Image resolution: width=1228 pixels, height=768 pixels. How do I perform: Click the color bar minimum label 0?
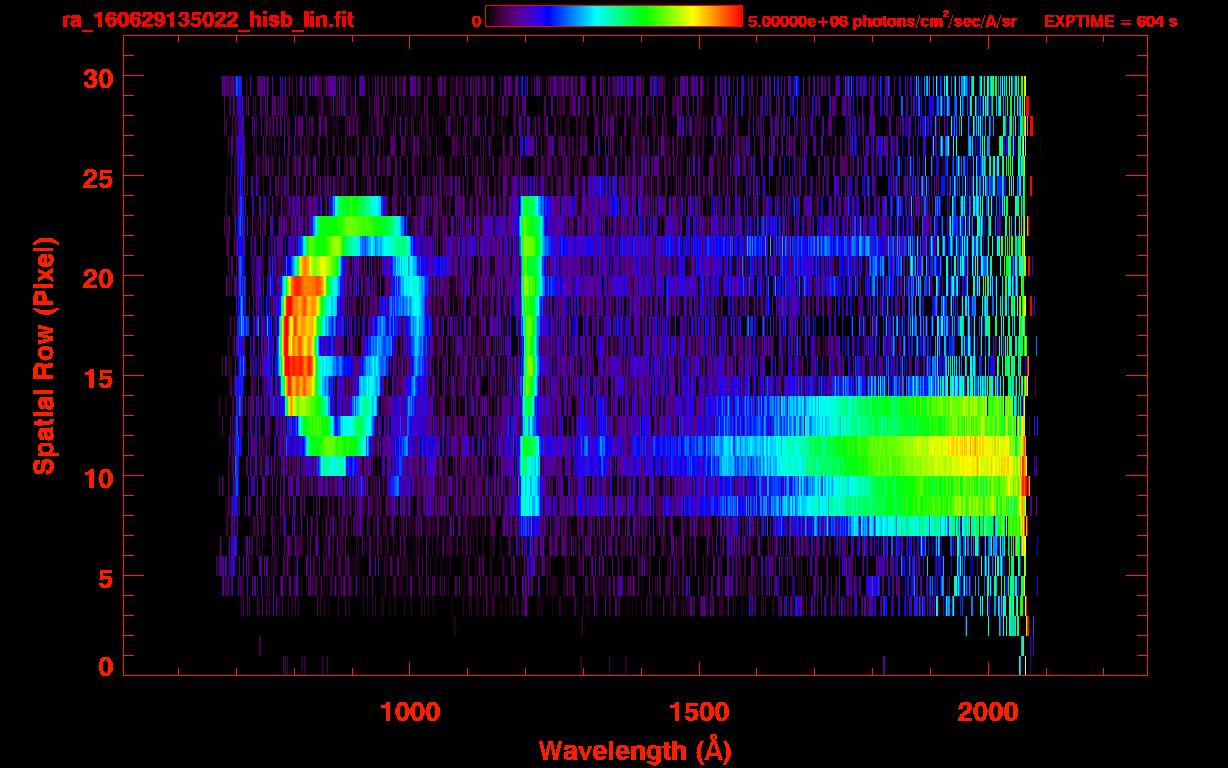(476, 21)
